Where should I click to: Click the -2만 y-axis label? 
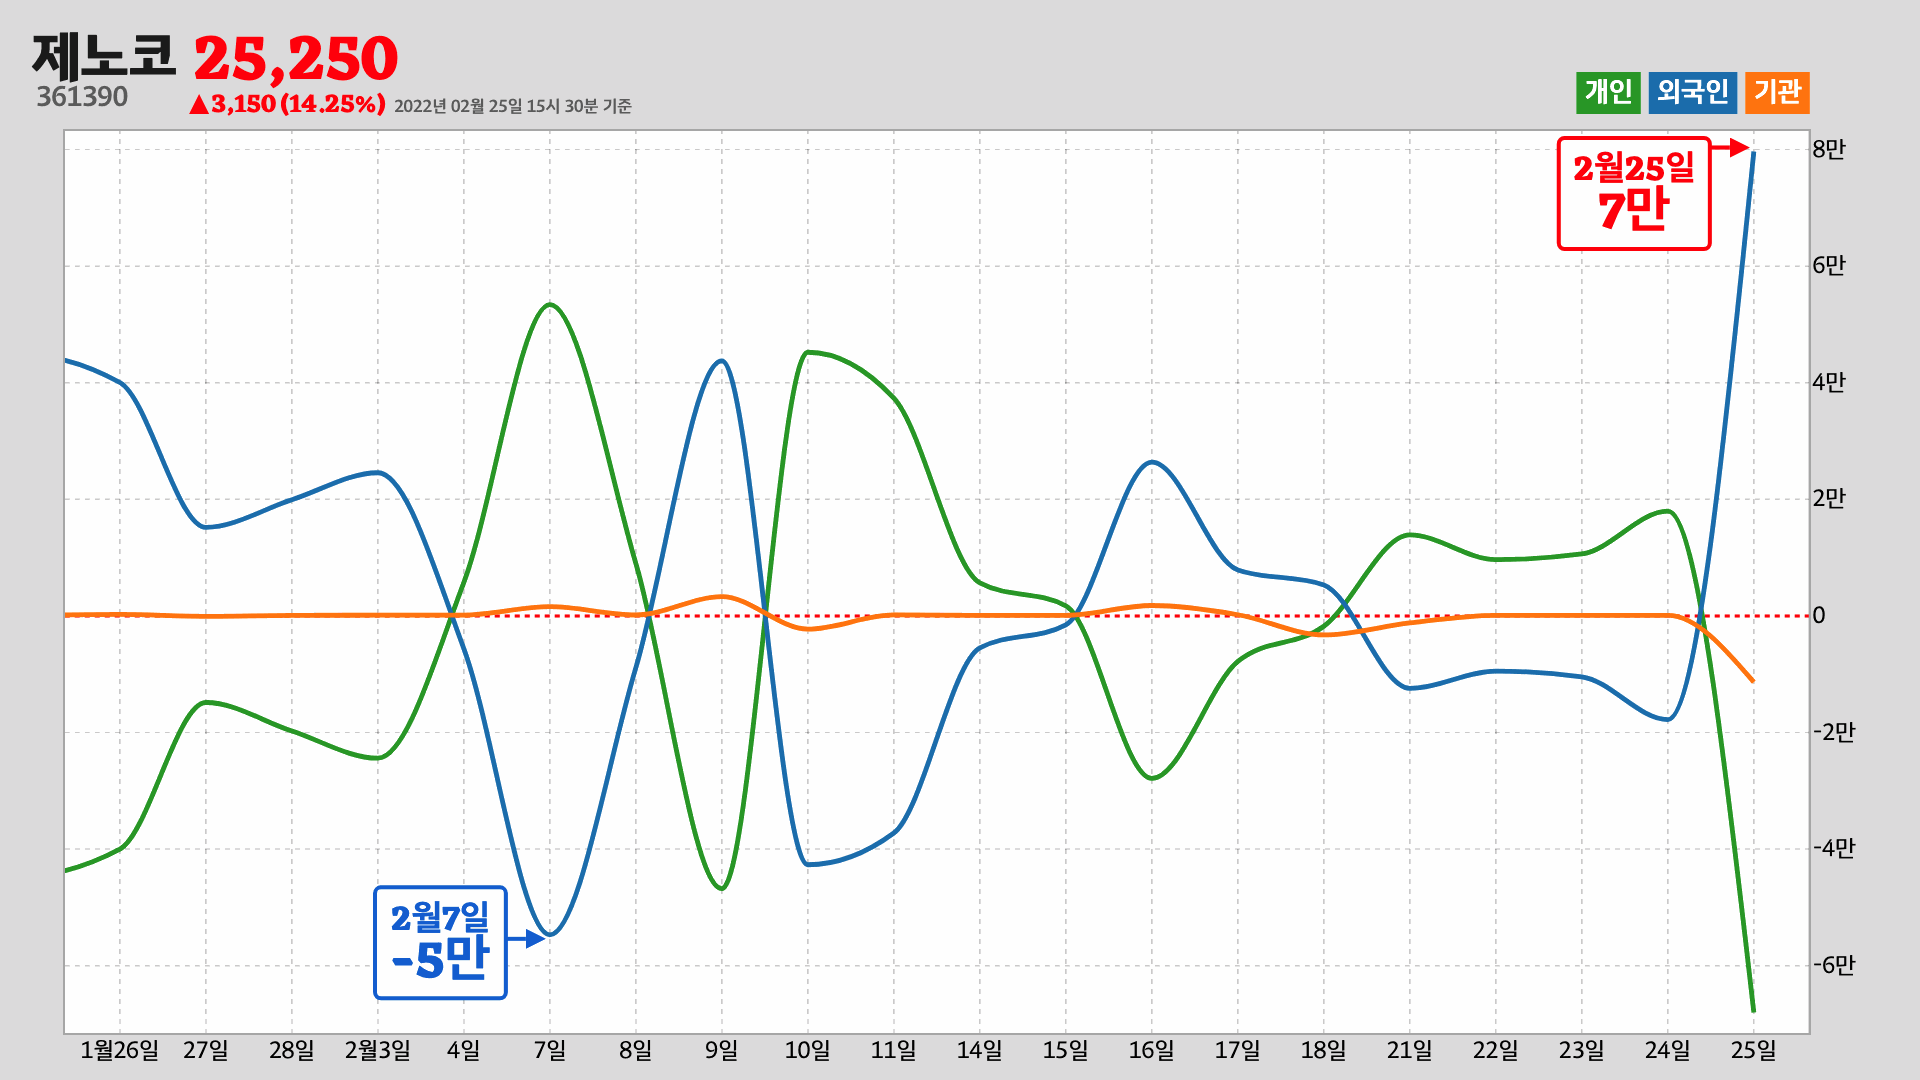pos(1834,732)
